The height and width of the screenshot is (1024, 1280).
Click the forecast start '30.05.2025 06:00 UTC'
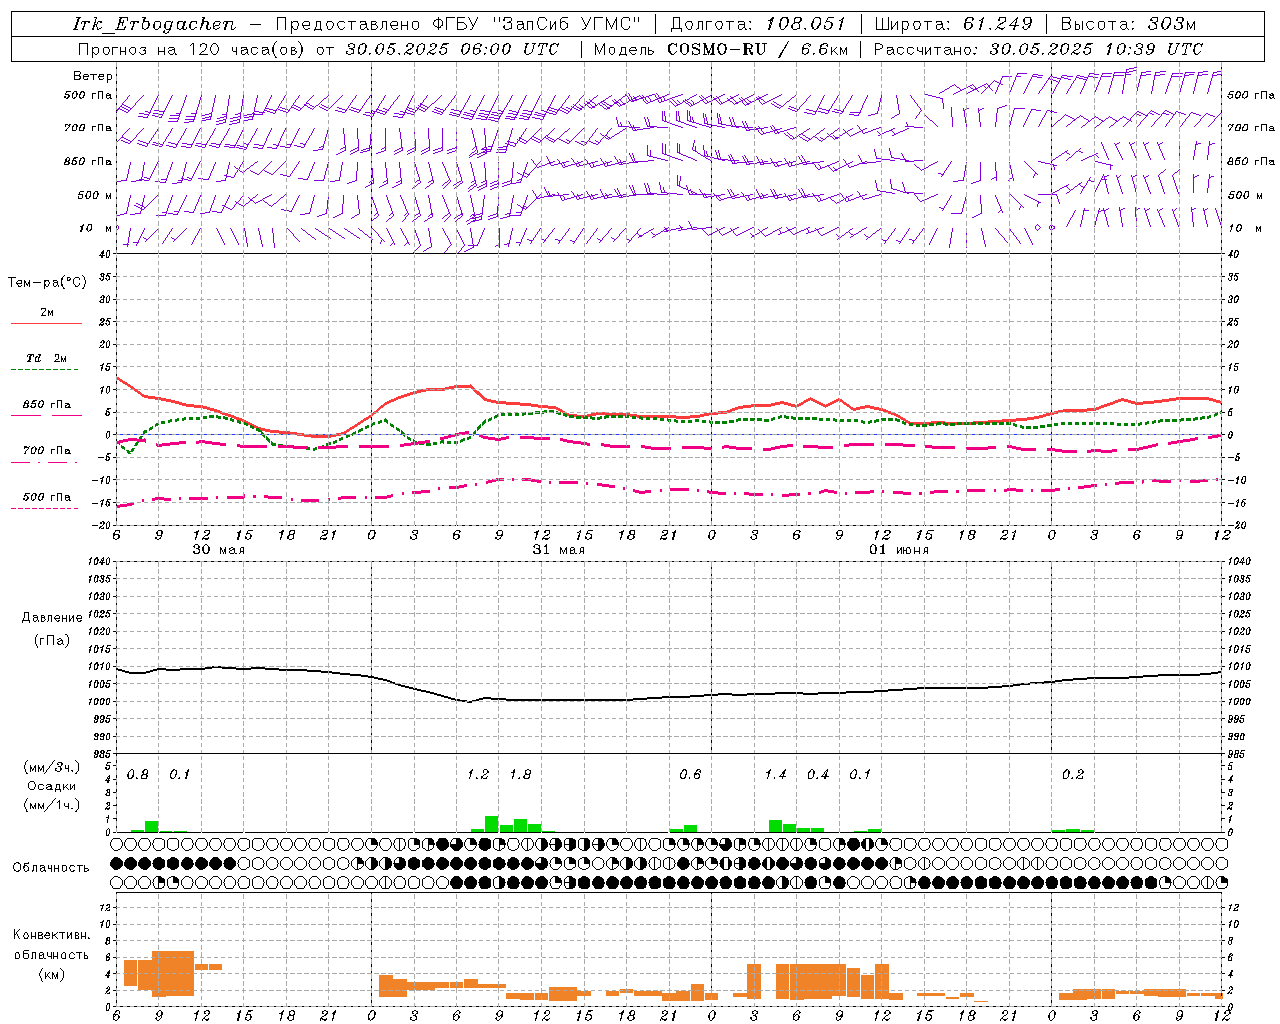coord(452,49)
